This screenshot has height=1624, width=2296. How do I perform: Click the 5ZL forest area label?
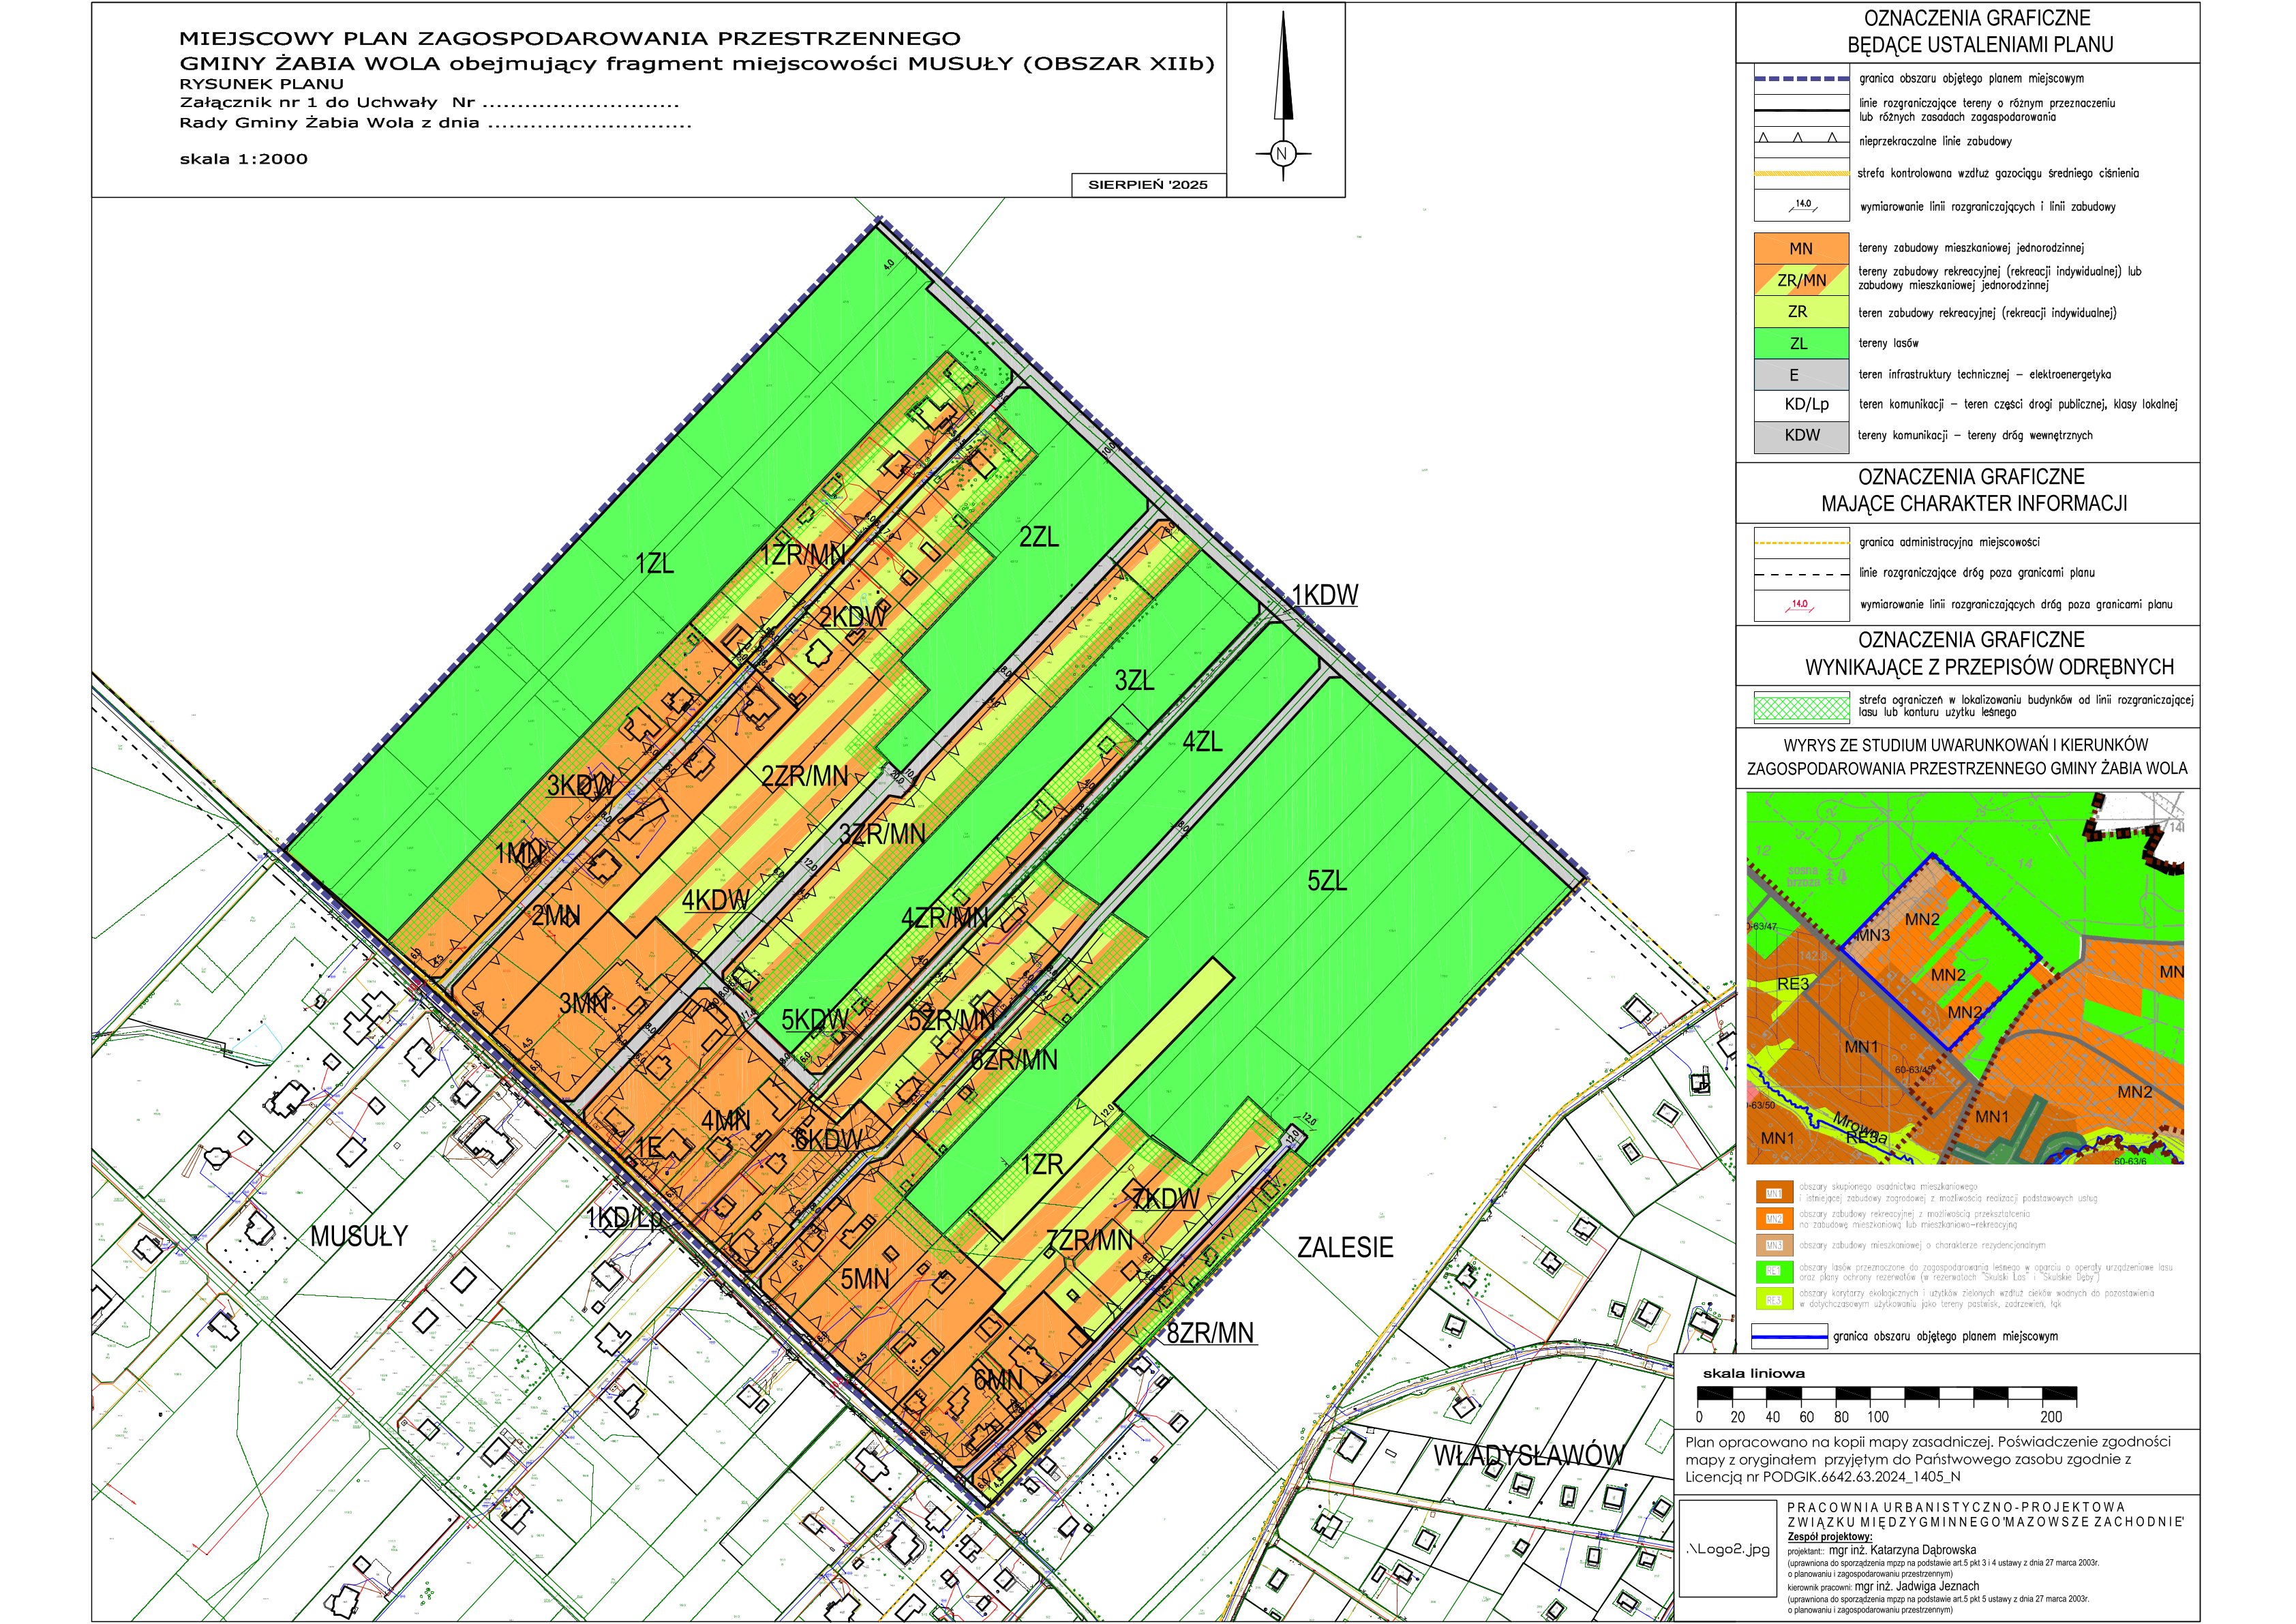[1327, 881]
